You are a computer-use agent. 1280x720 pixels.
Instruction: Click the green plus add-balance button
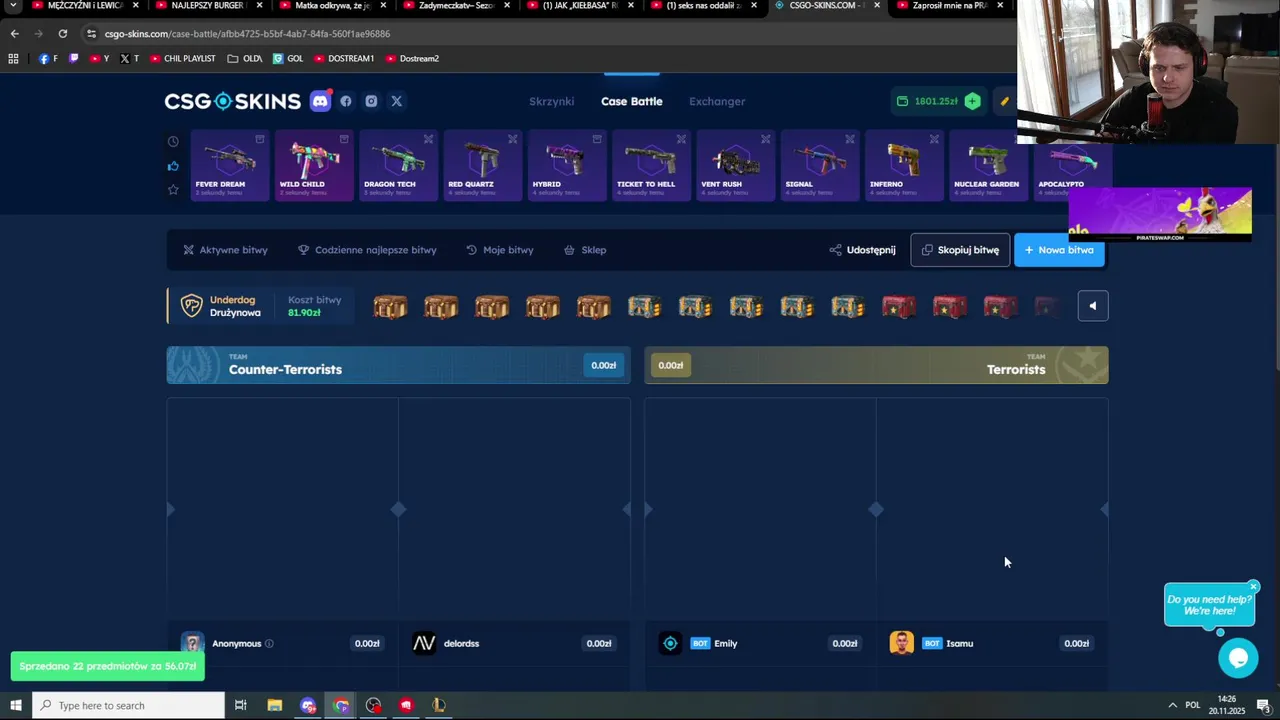pyautogui.click(x=972, y=101)
